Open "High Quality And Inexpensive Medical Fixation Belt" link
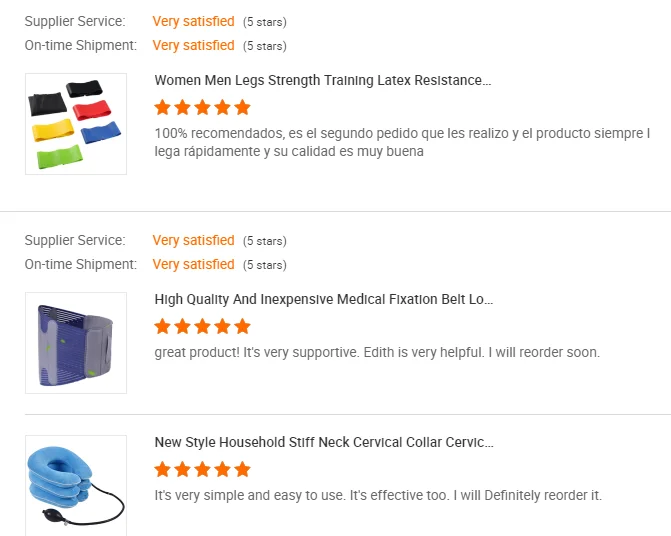Viewport: 671px width, 536px height. coord(324,299)
